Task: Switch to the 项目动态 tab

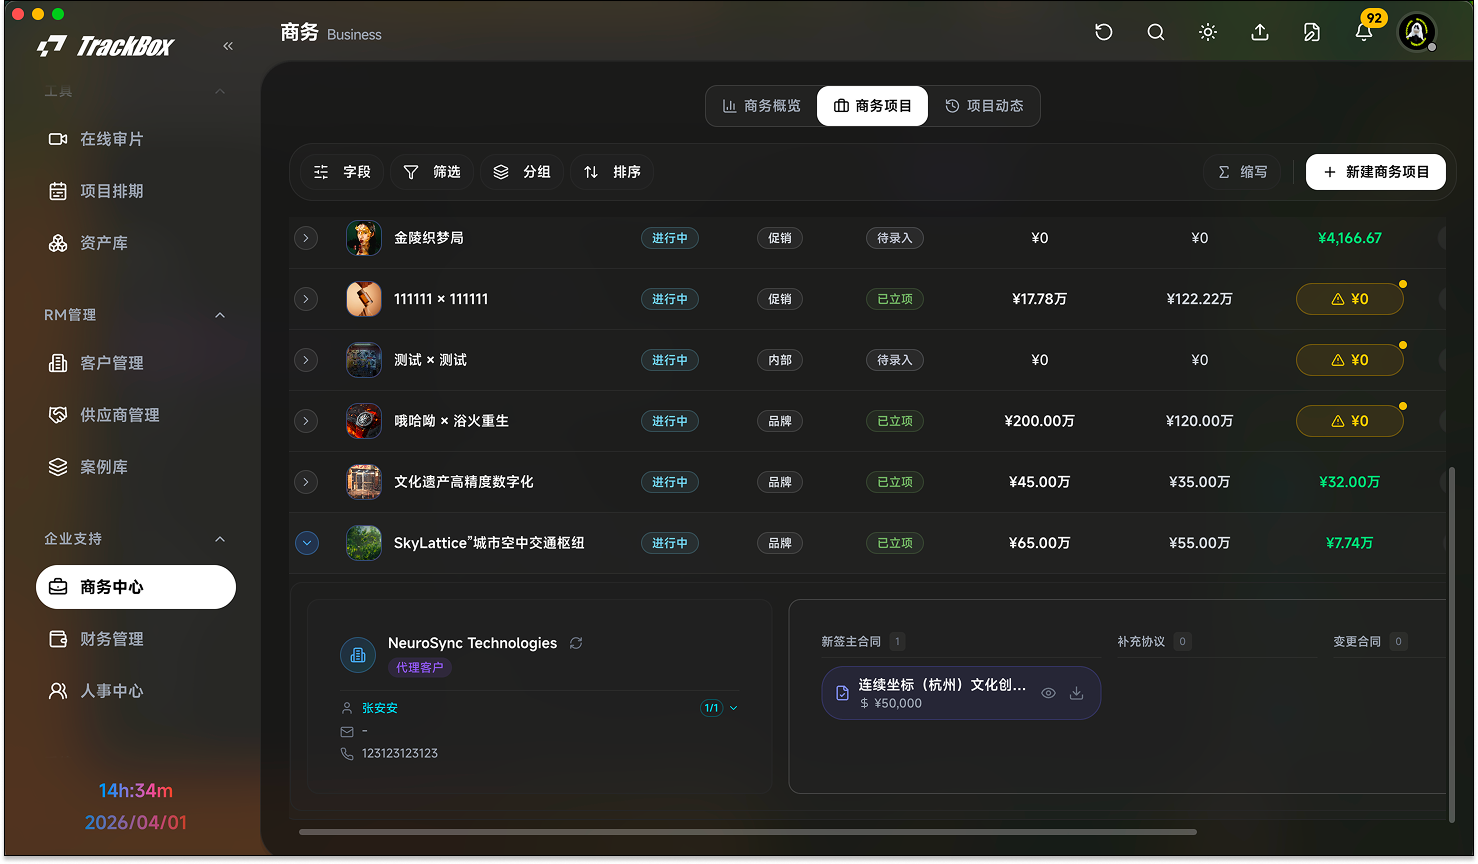Action: click(x=985, y=106)
